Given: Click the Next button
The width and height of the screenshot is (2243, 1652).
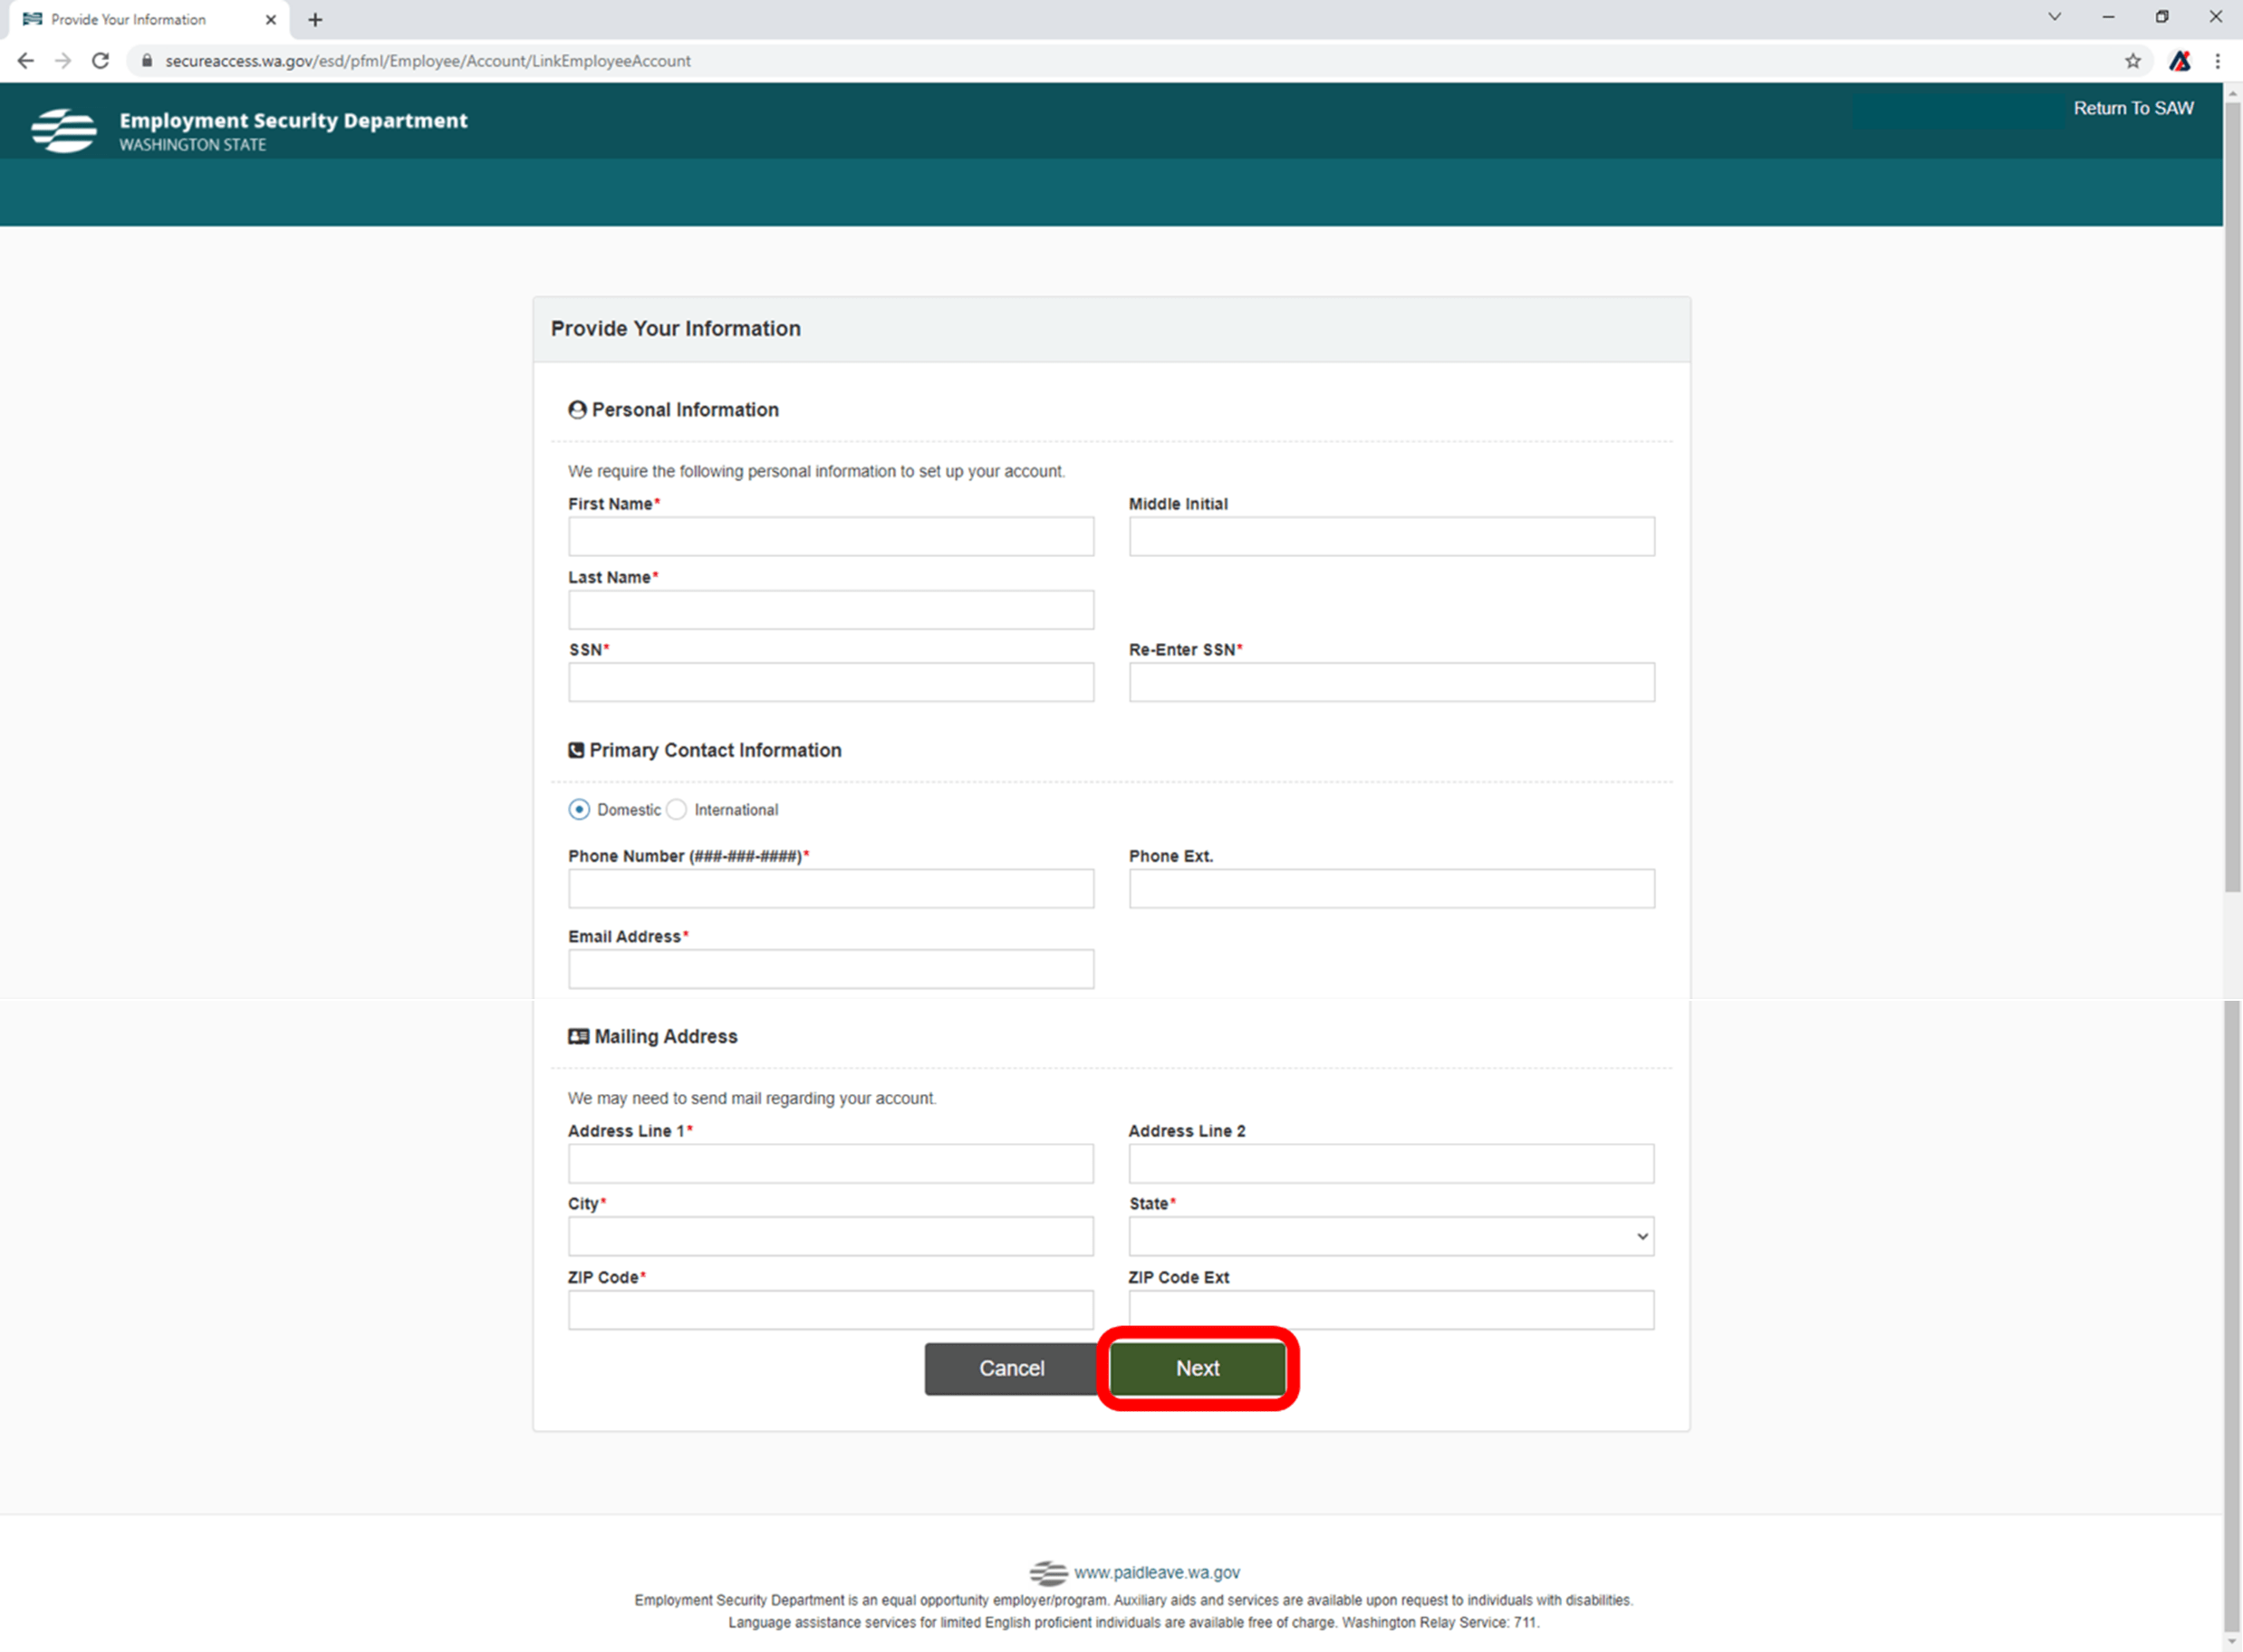Looking at the screenshot, I should tap(1197, 1369).
